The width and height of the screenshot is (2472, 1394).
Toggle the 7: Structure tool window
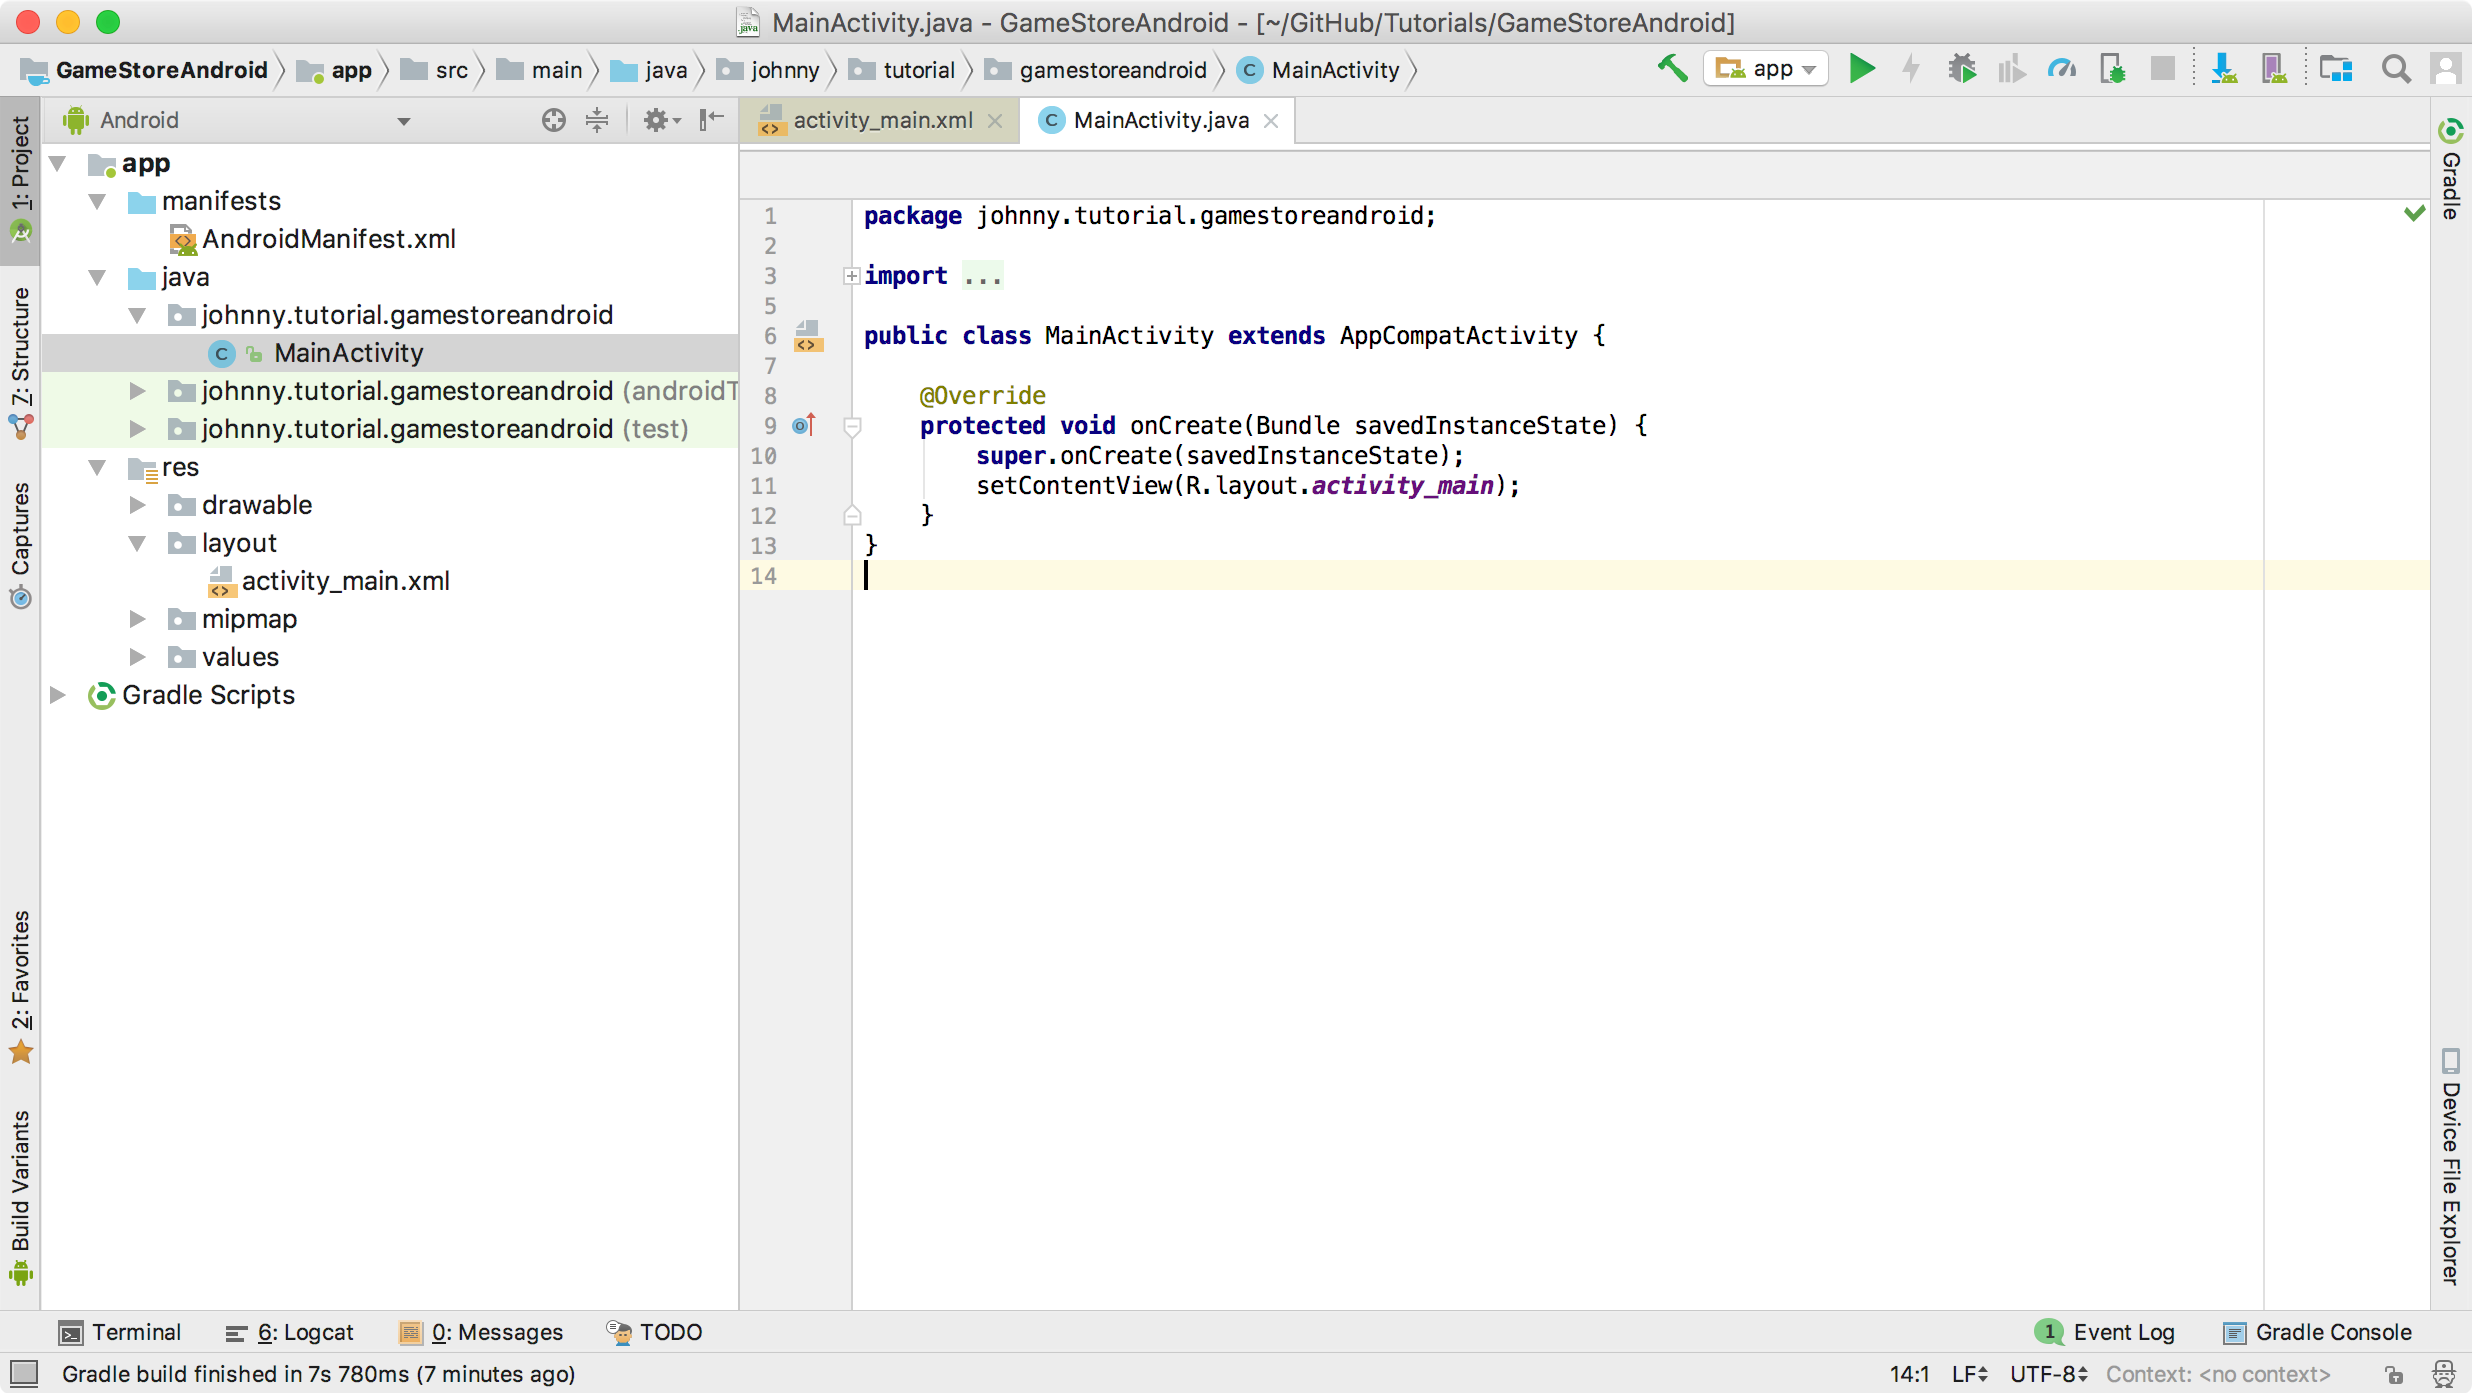click(x=21, y=365)
